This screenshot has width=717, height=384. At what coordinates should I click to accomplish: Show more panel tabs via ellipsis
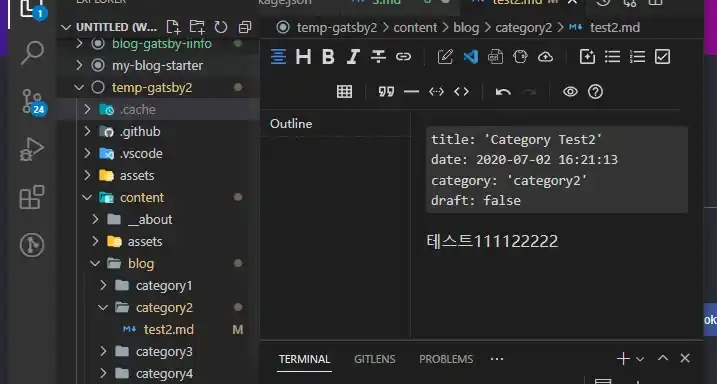(497, 359)
